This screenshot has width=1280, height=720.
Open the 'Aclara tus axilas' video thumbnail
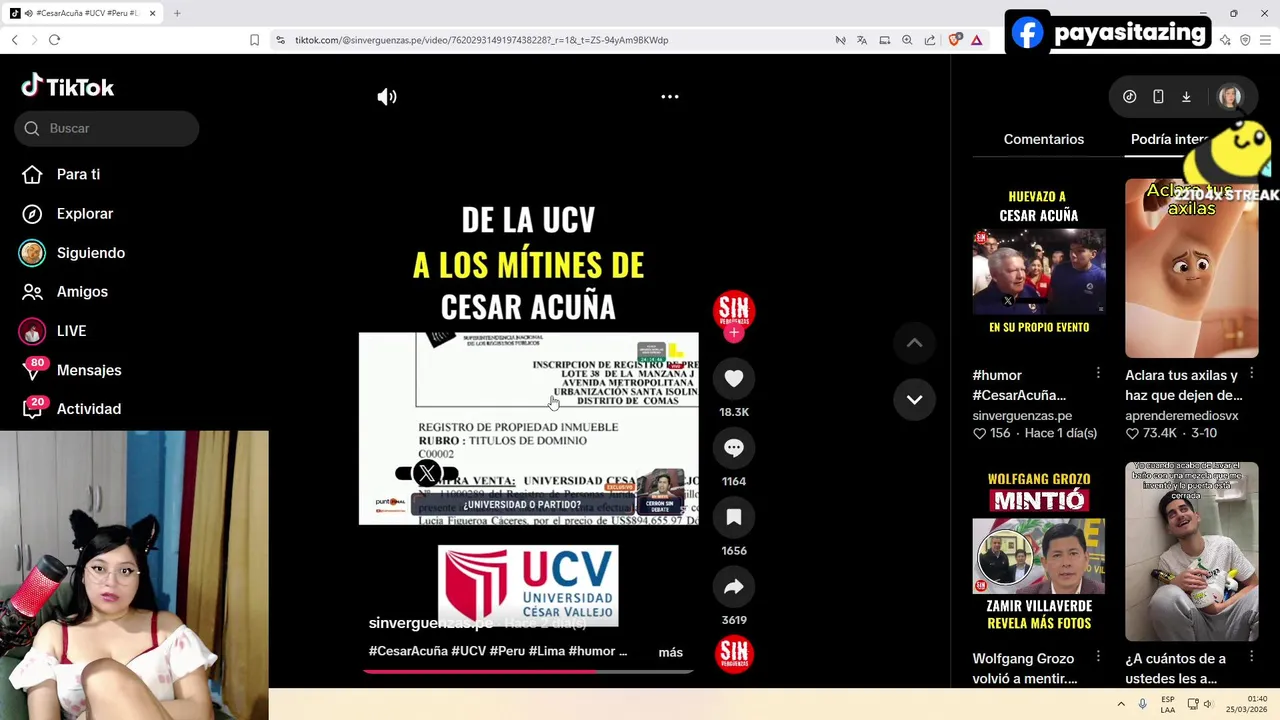point(1192,268)
